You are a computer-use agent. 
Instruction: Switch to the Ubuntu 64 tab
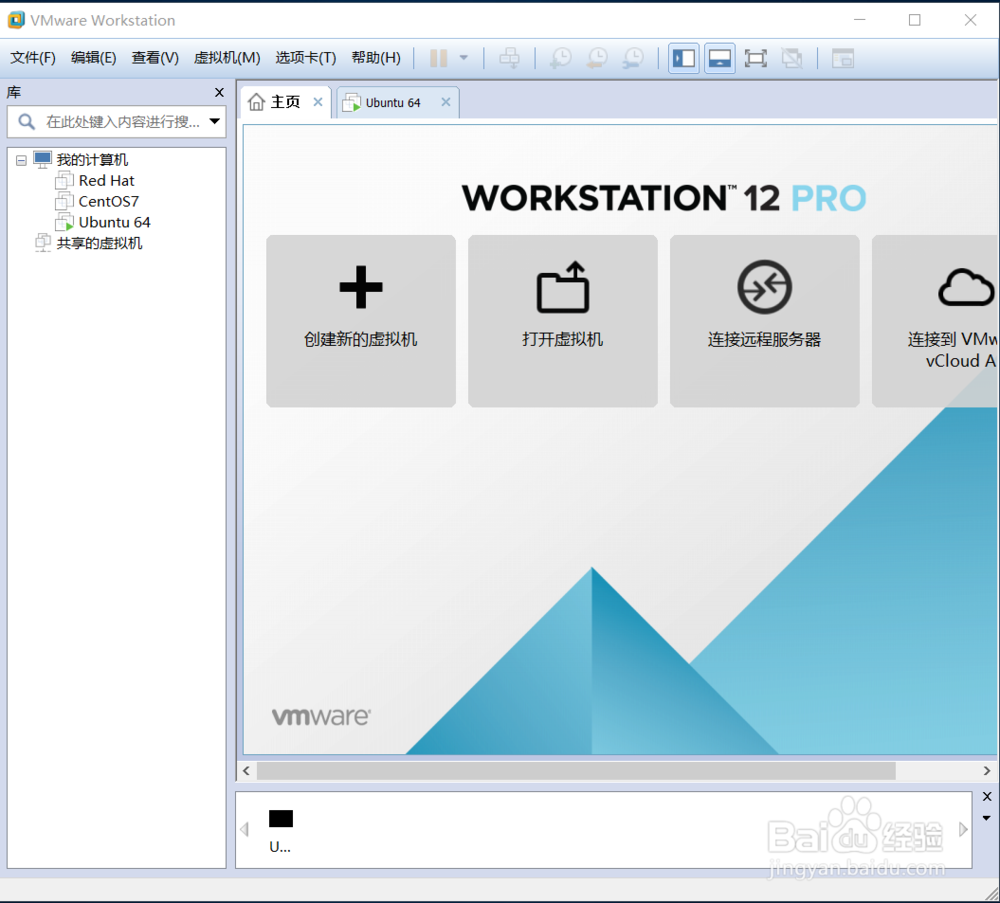(x=393, y=103)
